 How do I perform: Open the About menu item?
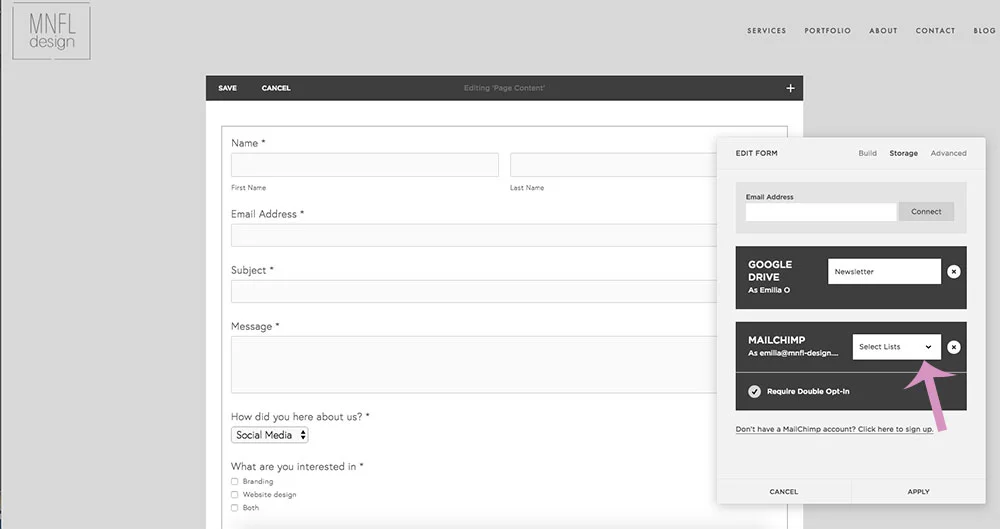[883, 31]
